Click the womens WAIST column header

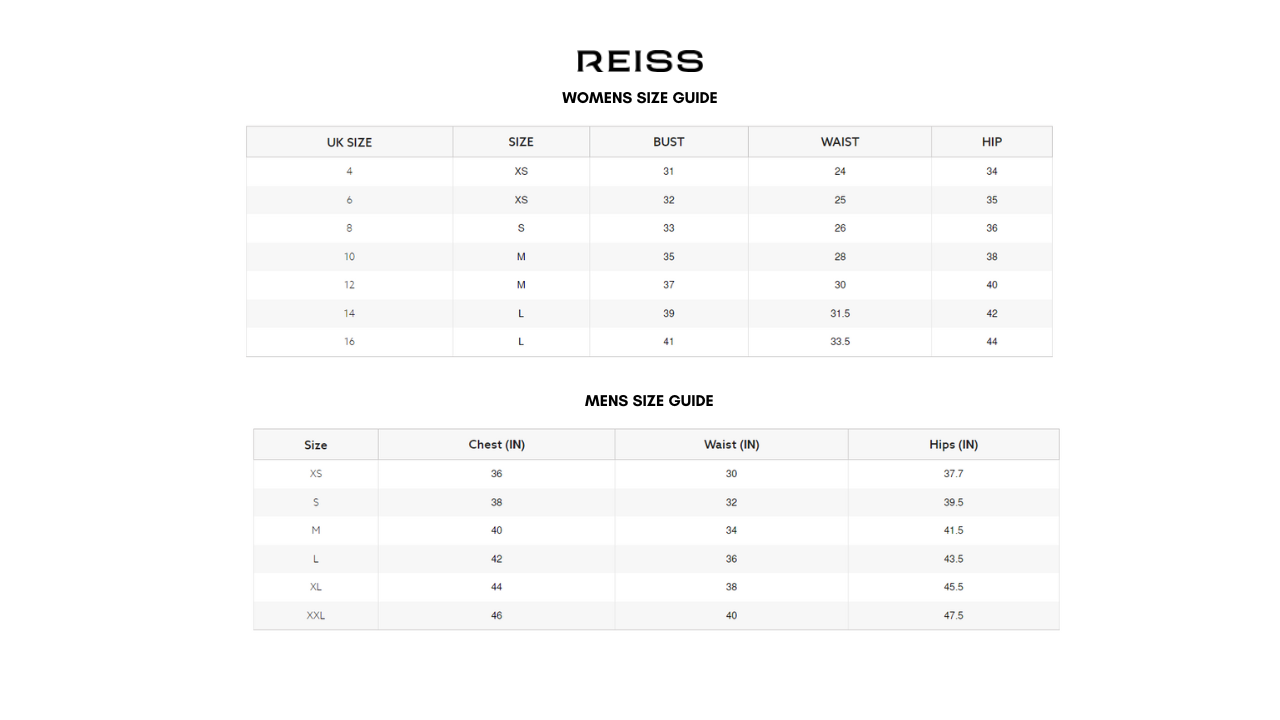click(x=840, y=142)
